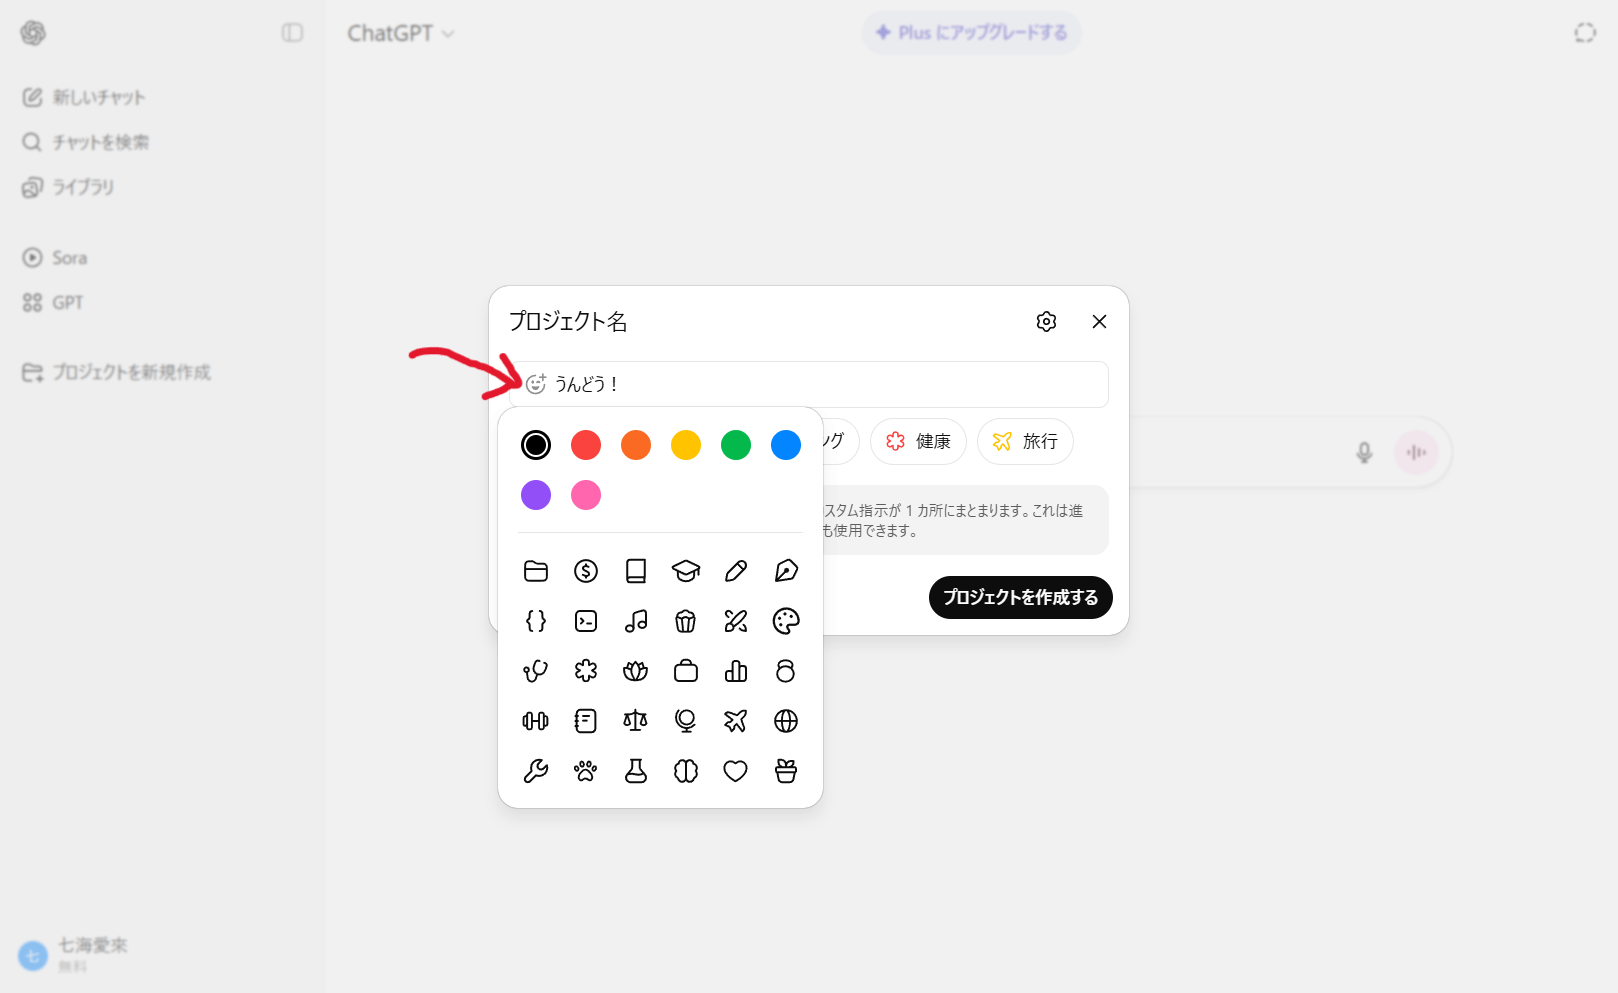Screen dimensions: 1618x993
Task: Pick the balance scales project icon
Action: [636, 721]
